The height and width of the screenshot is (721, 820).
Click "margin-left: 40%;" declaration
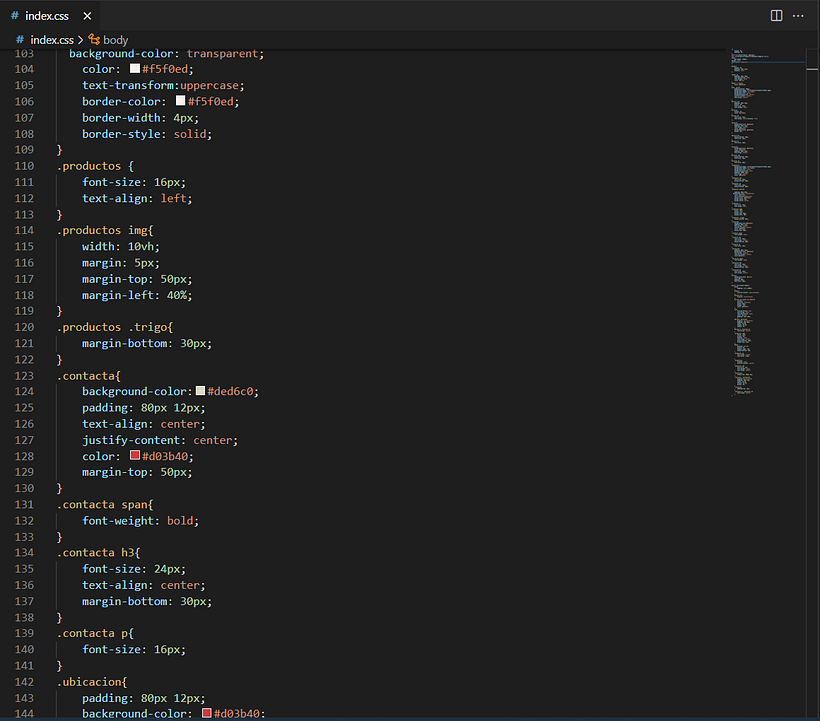click(x=137, y=295)
